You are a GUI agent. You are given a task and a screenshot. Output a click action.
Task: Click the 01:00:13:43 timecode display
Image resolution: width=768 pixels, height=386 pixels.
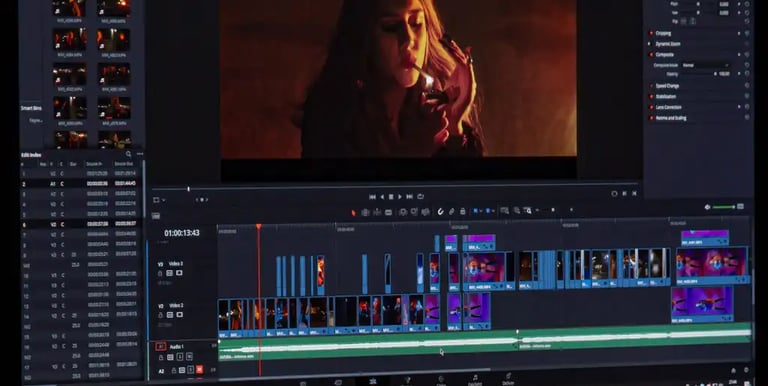tap(182, 233)
